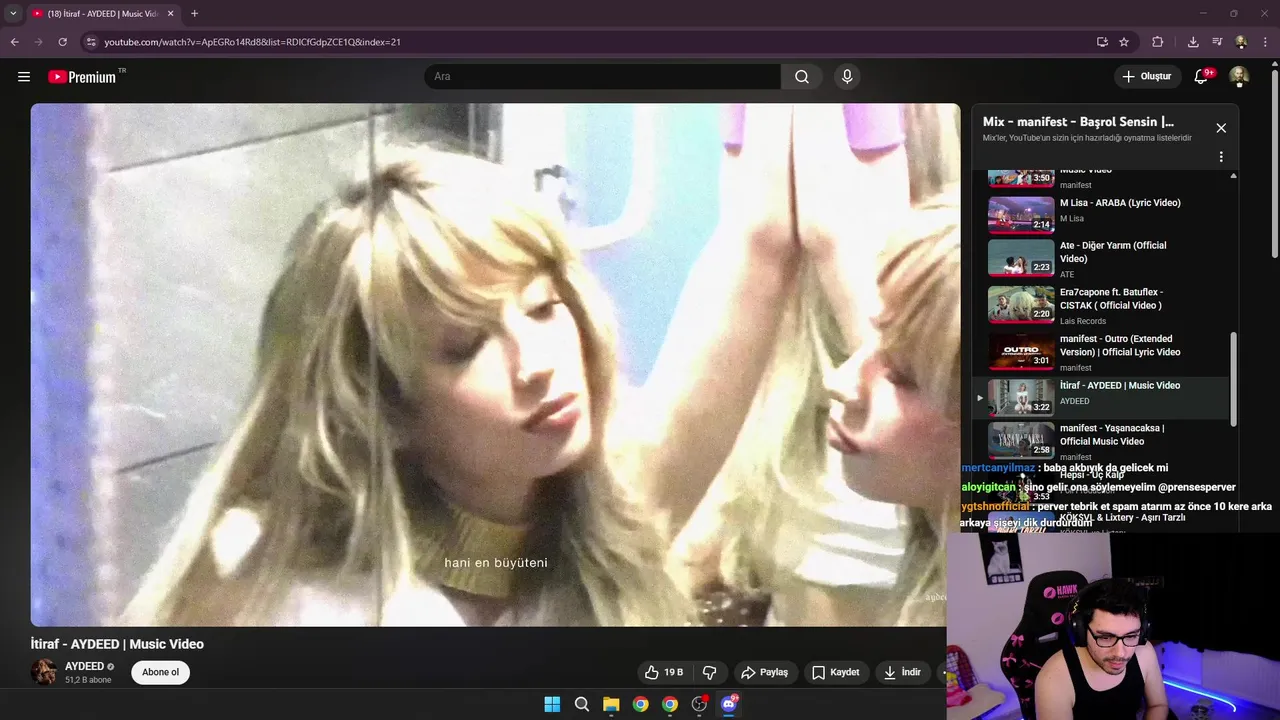Image resolution: width=1280 pixels, height=720 pixels.
Task: Share the video with Paylaş
Action: point(765,672)
